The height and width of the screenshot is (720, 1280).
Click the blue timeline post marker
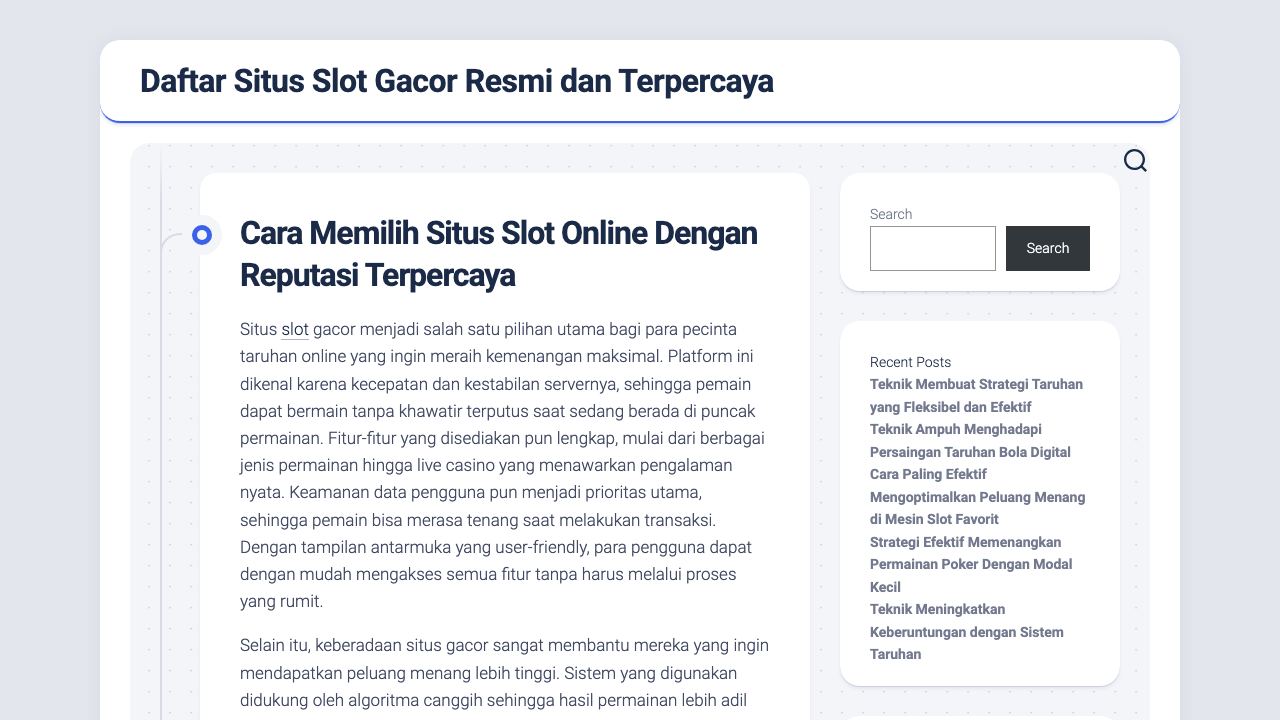pyautogui.click(x=202, y=235)
